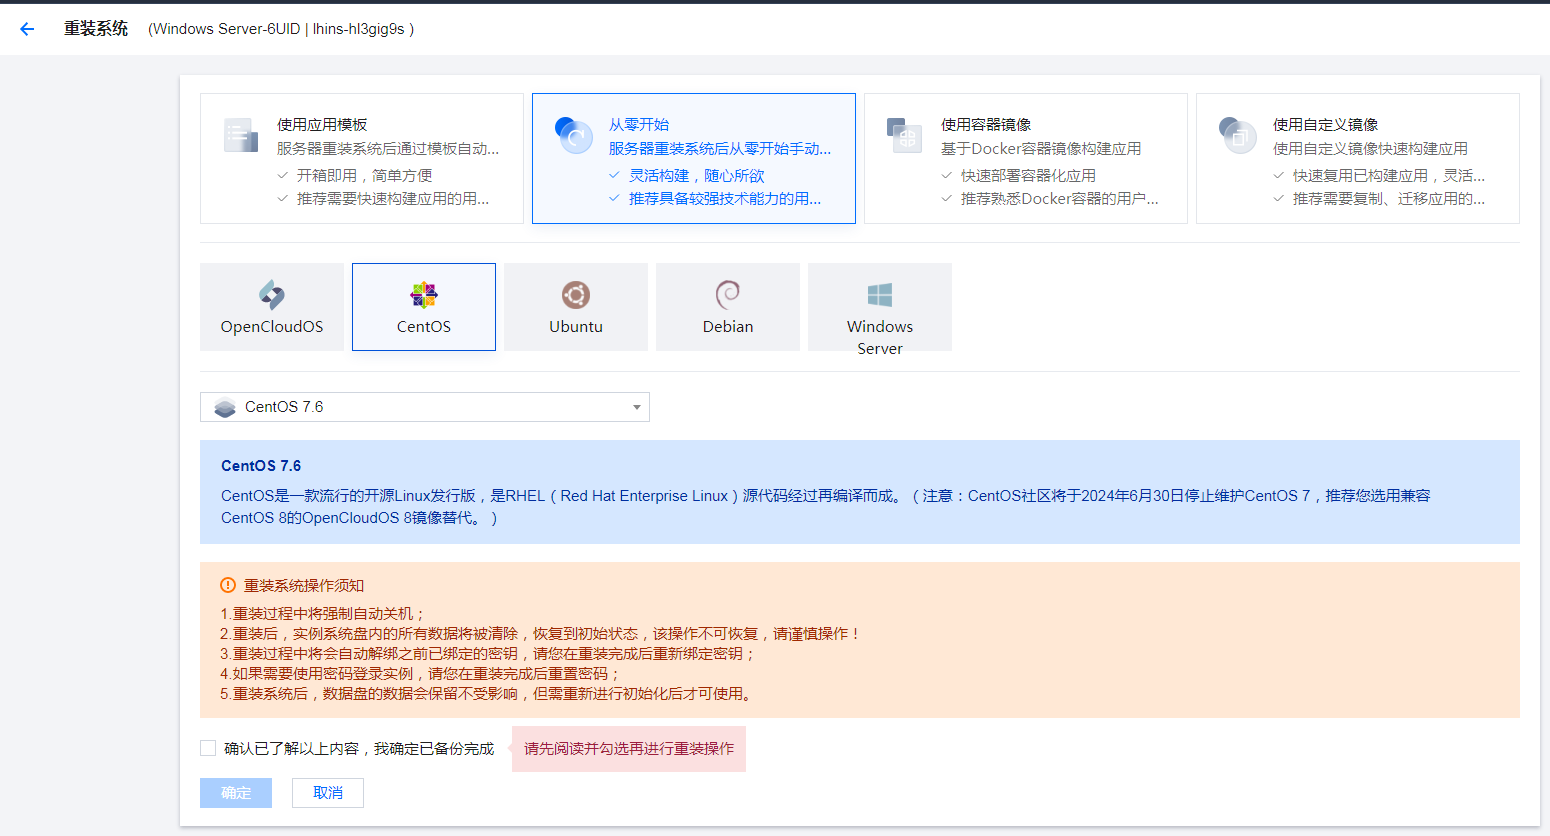Image resolution: width=1550 pixels, height=836 pixels.
Task: Click notice line 4 about resetting password
Action: (x=421, y=674)
